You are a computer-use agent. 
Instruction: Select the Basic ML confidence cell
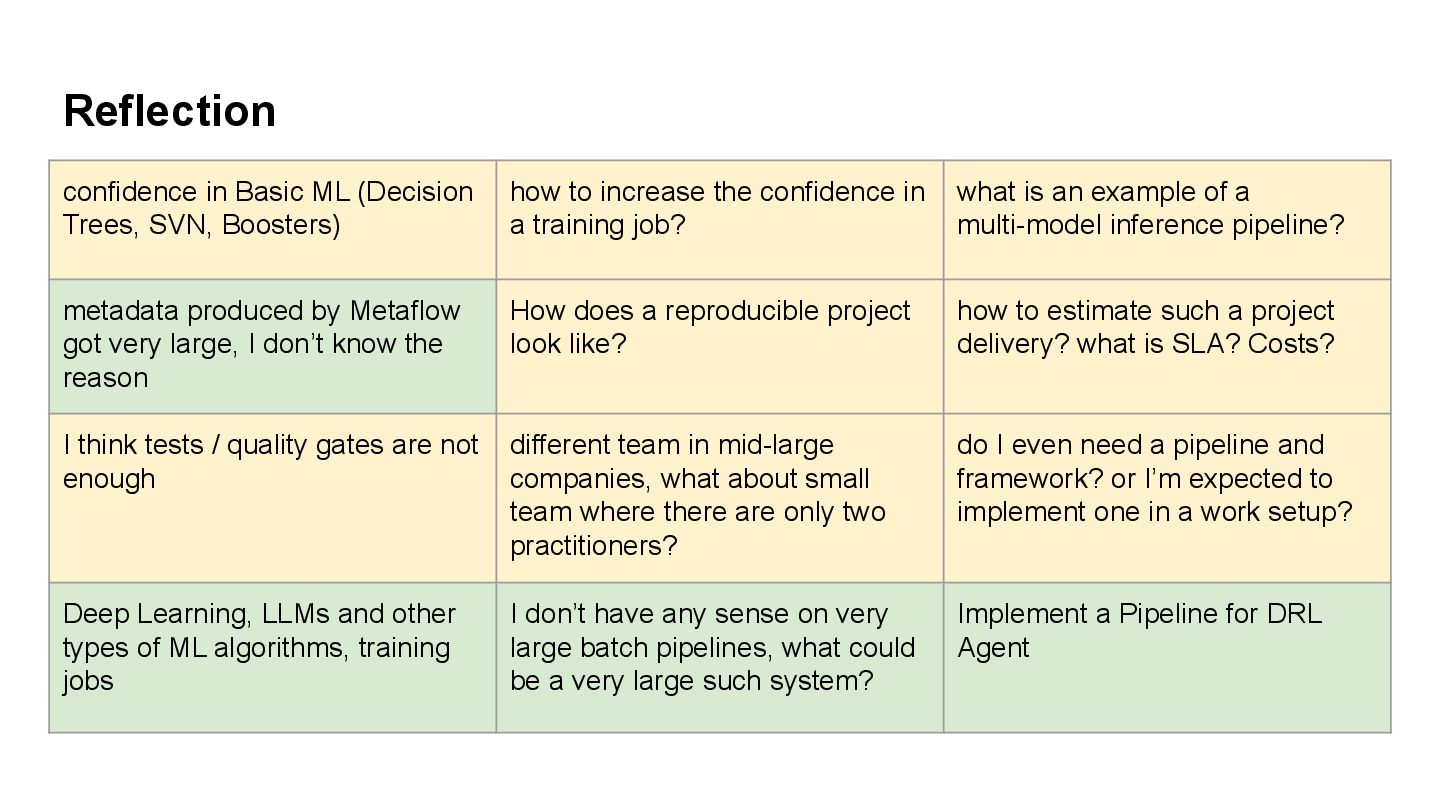(x=272, y=219)
